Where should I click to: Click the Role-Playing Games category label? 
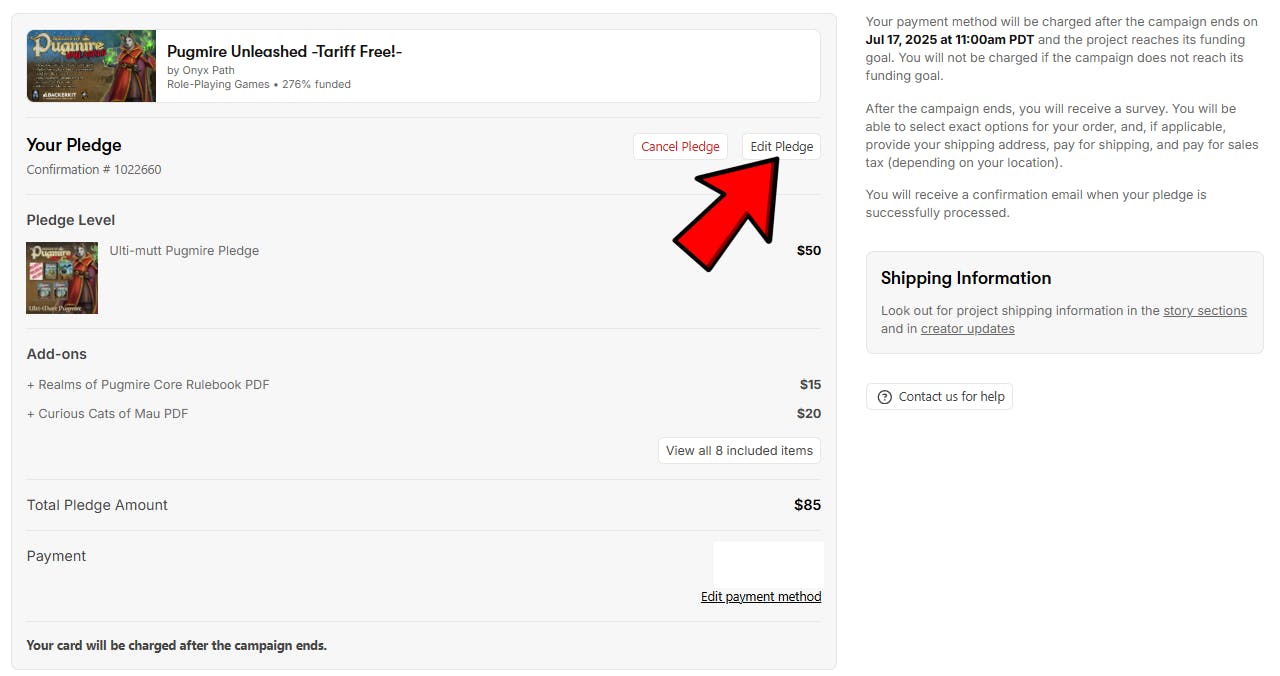coord(218,85)
